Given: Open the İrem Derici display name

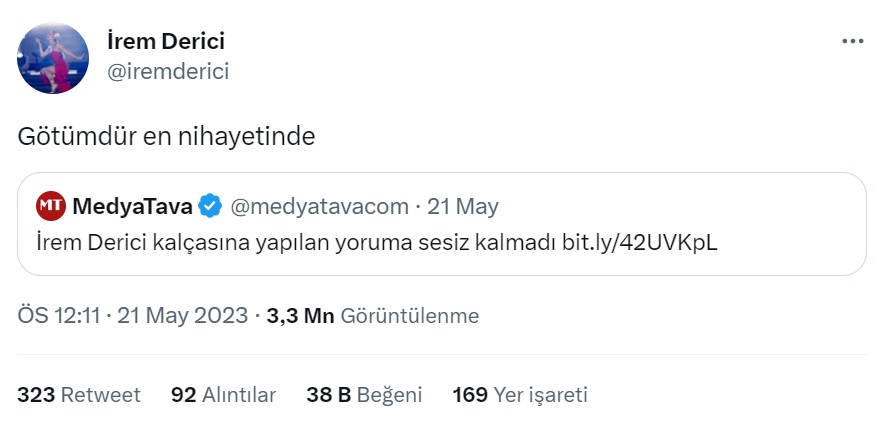Looking at the screenshot, I should coord(166,41).
